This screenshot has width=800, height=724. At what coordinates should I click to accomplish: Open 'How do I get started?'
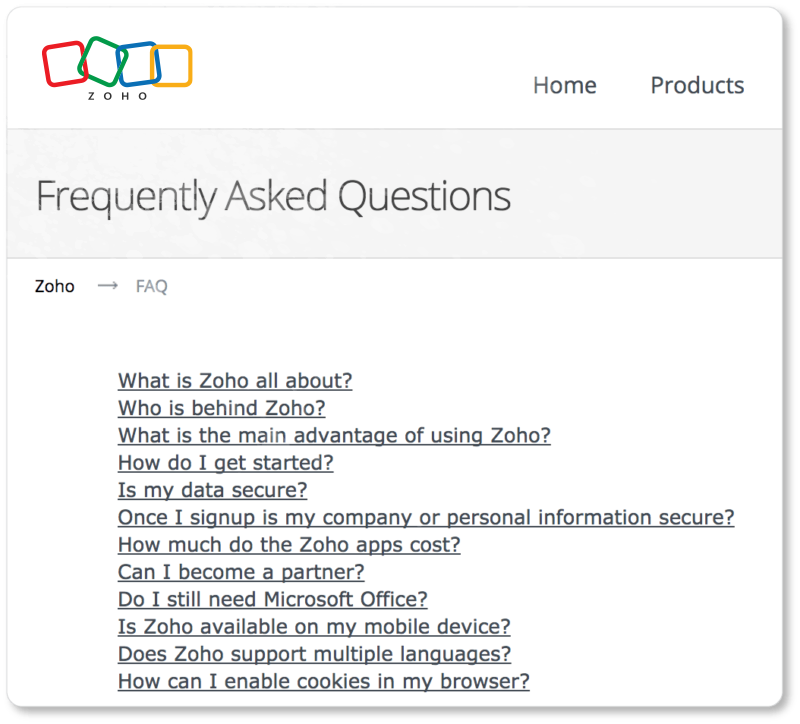[x=225, y=463]
